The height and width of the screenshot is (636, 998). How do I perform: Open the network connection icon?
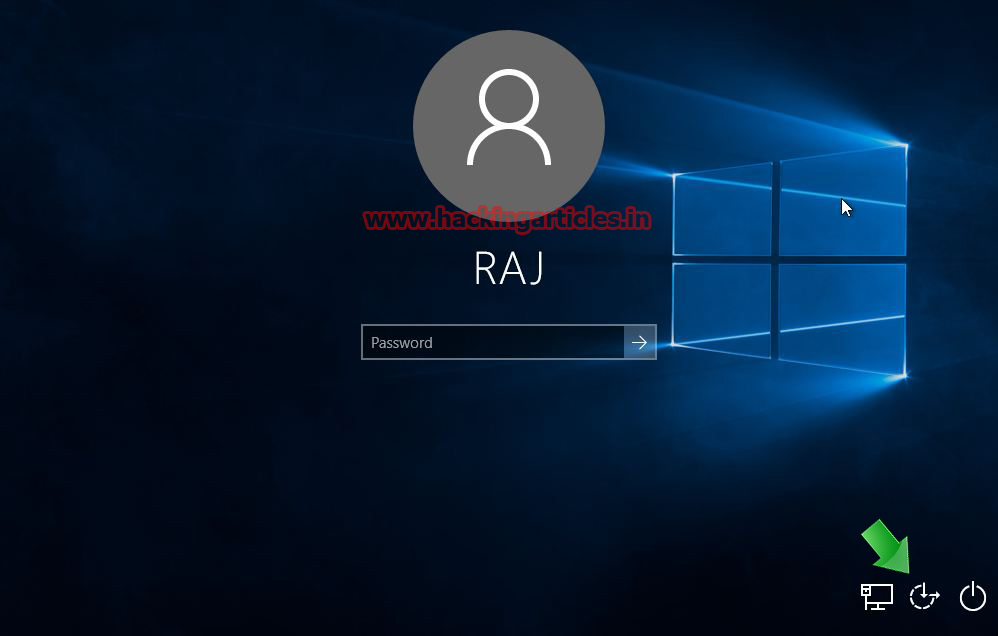pyautogui.click(x=876, y=597)
